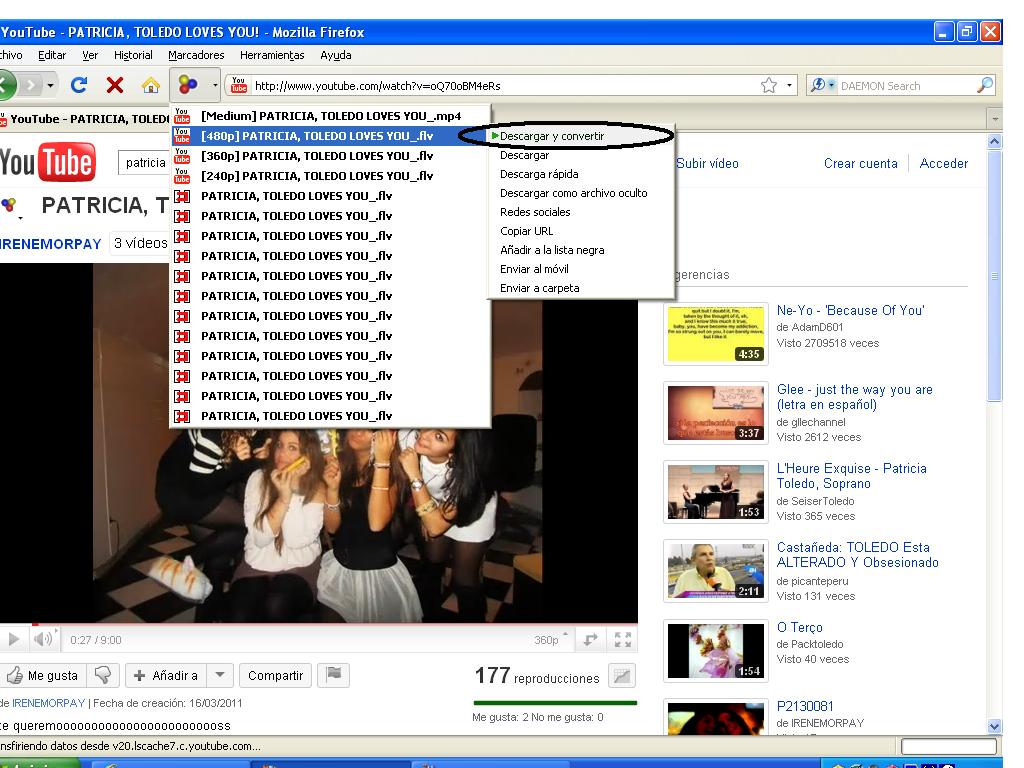Open Glee just the way you are link
Screen dimensions: 1024x768
point(854,396)
